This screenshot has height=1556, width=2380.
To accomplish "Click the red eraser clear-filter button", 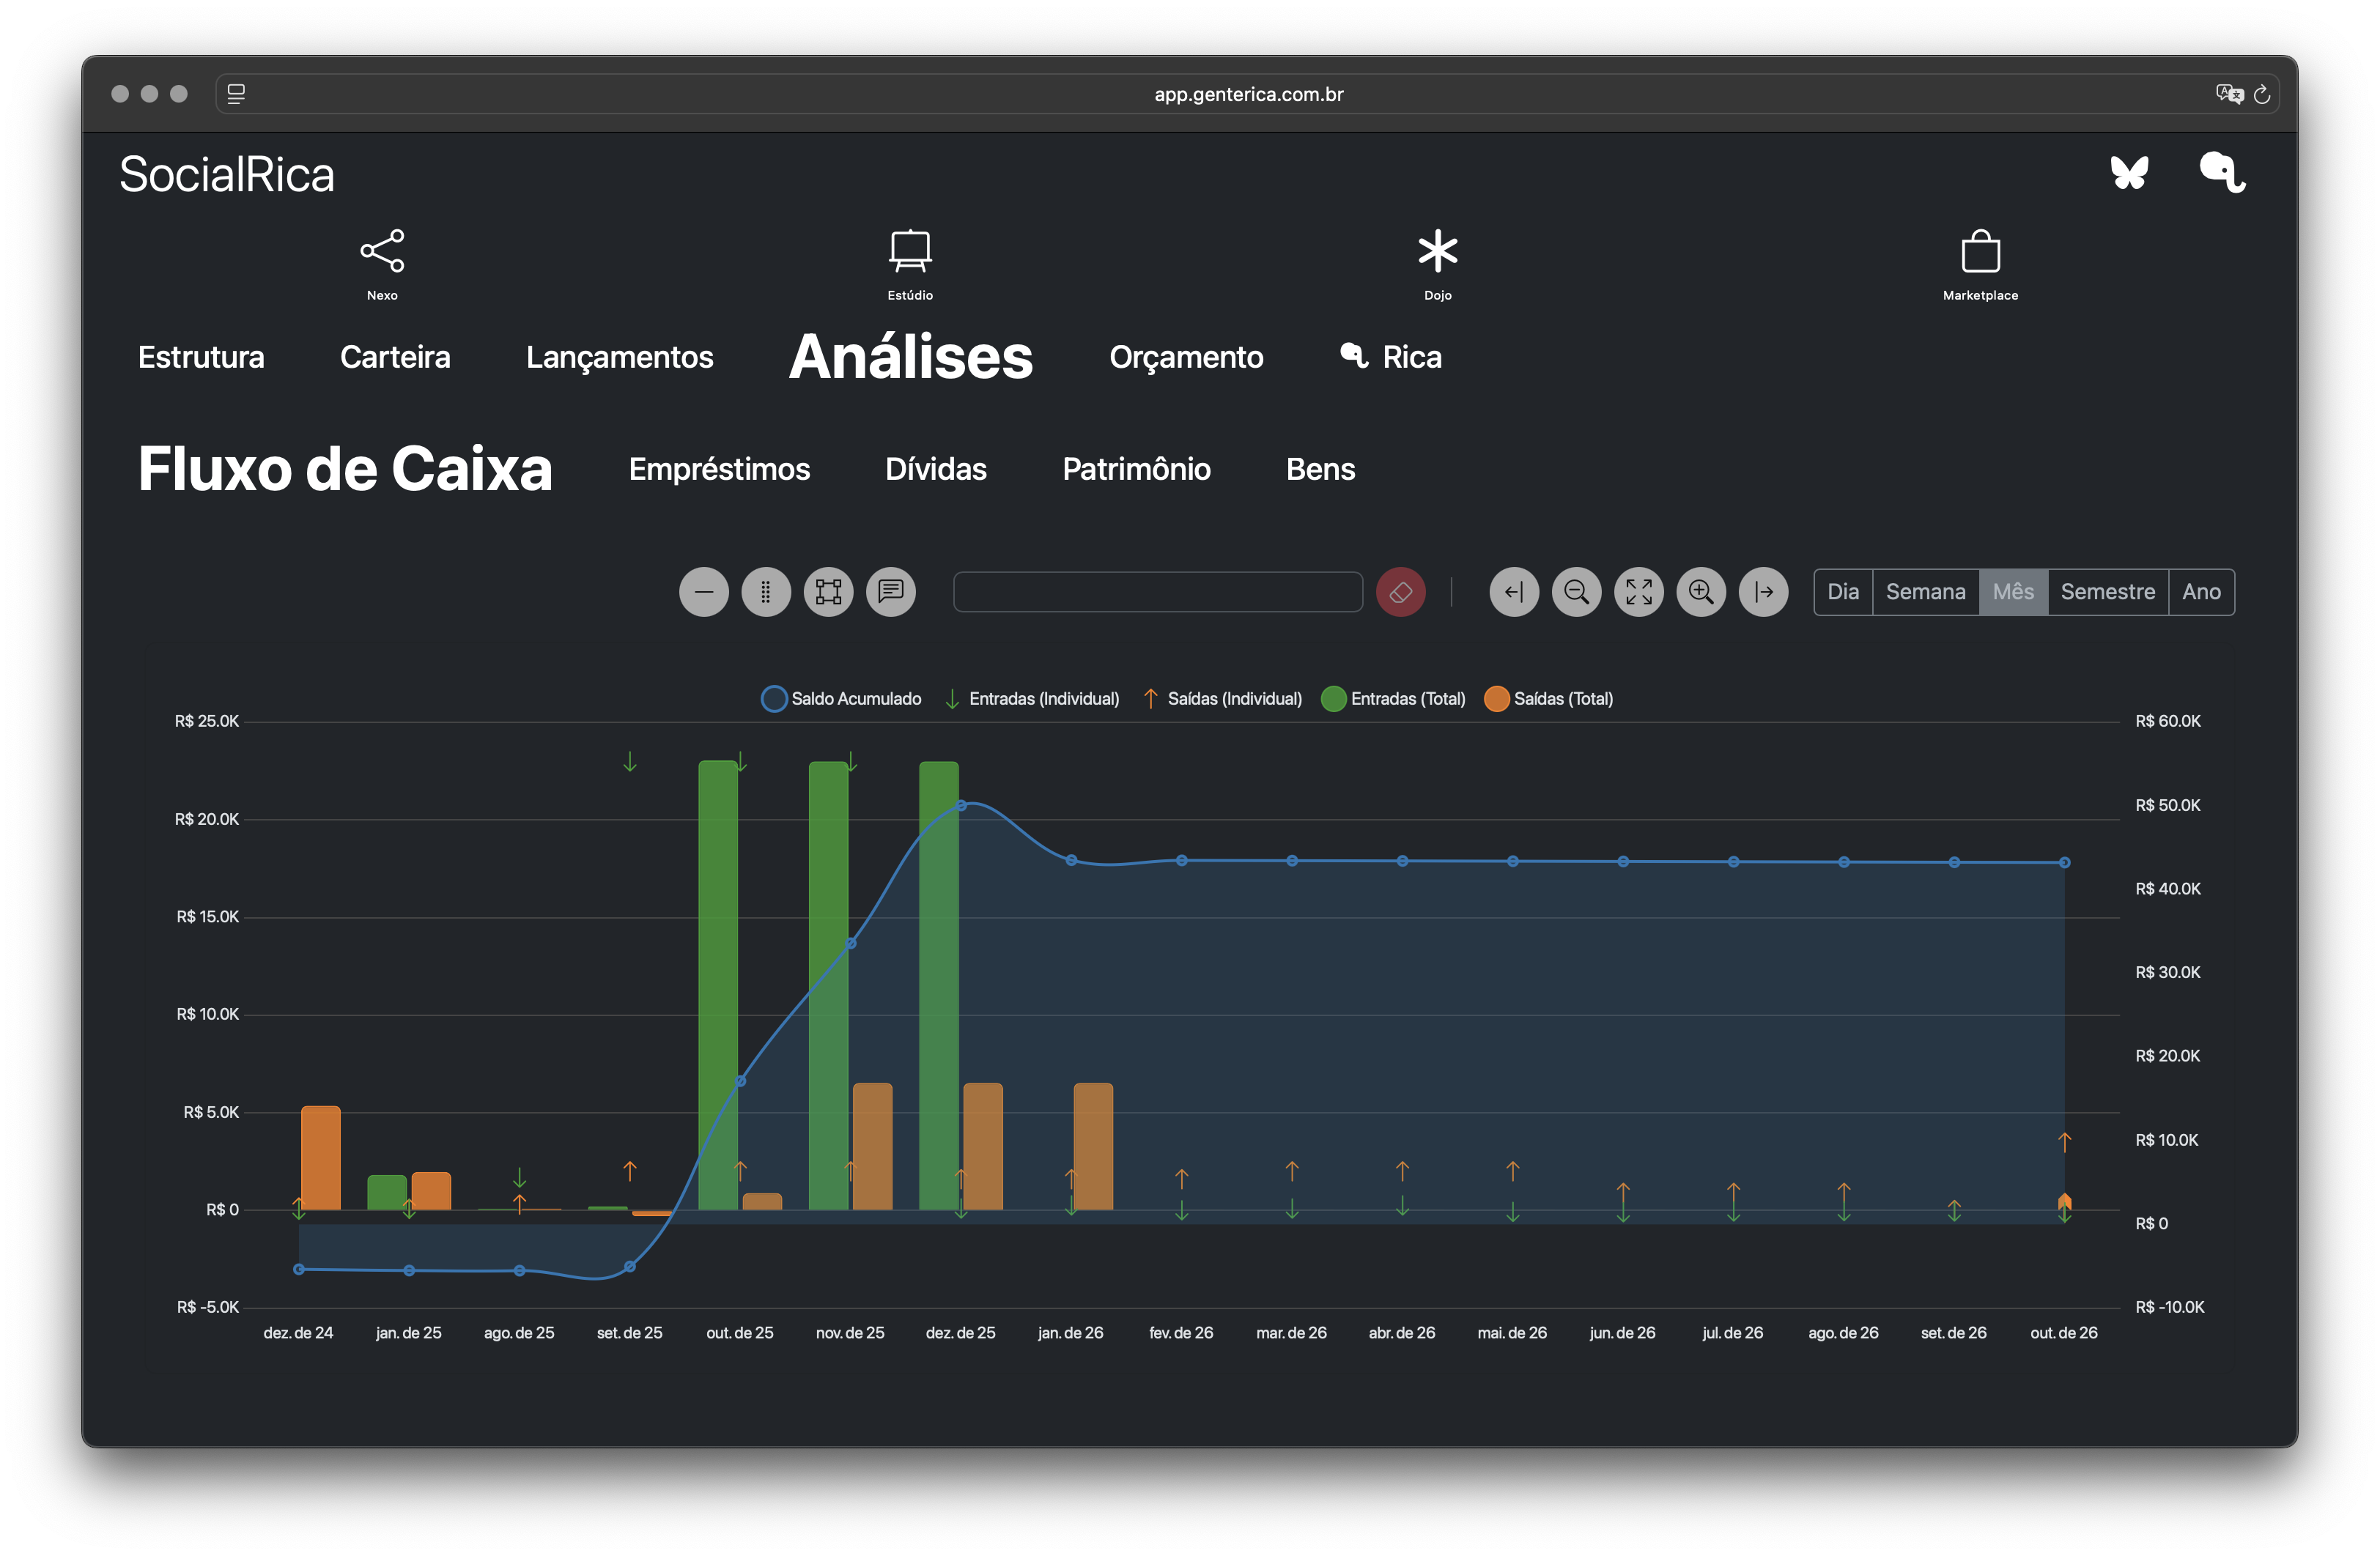I will point(1400,592).
